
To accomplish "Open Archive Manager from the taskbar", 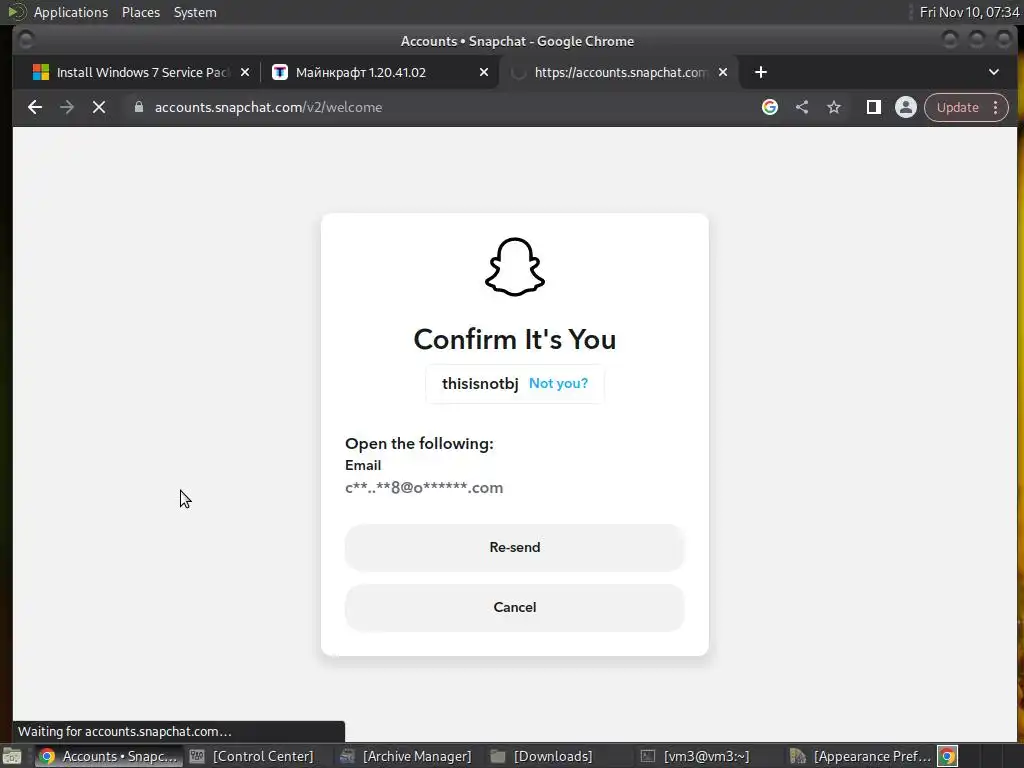I will [x=406, y=756].
